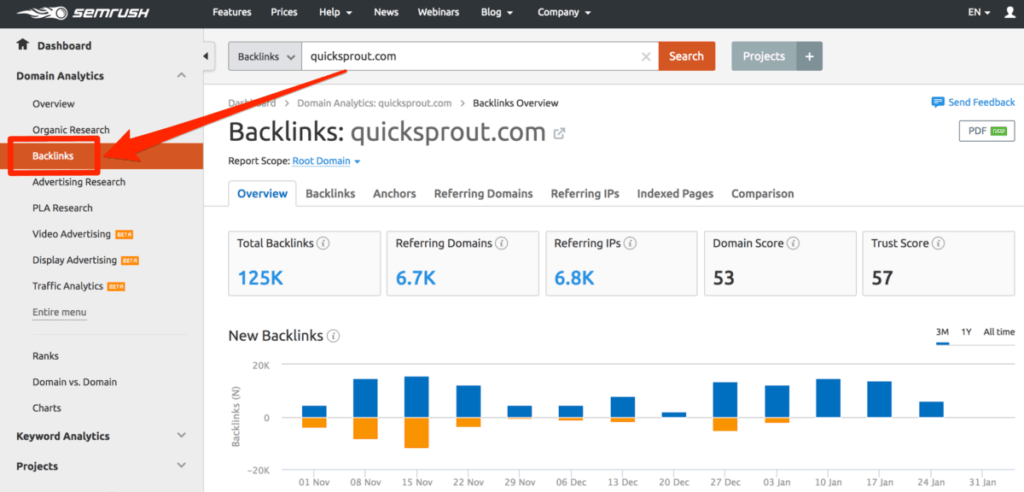Screen dimensions: 1024x492
Task: Open the Blog dropdown menu
Action: [496, 12]
